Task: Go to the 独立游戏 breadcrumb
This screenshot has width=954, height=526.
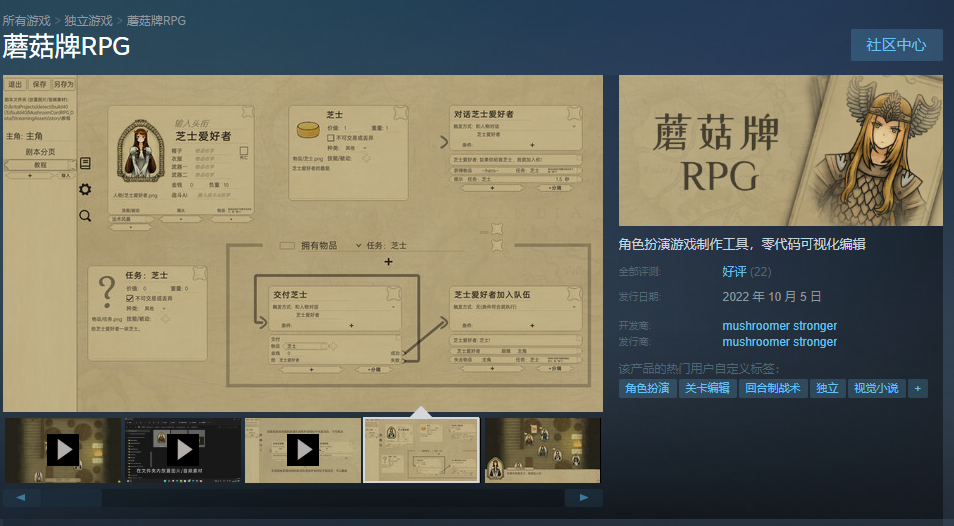Action: tap(88, 21)
